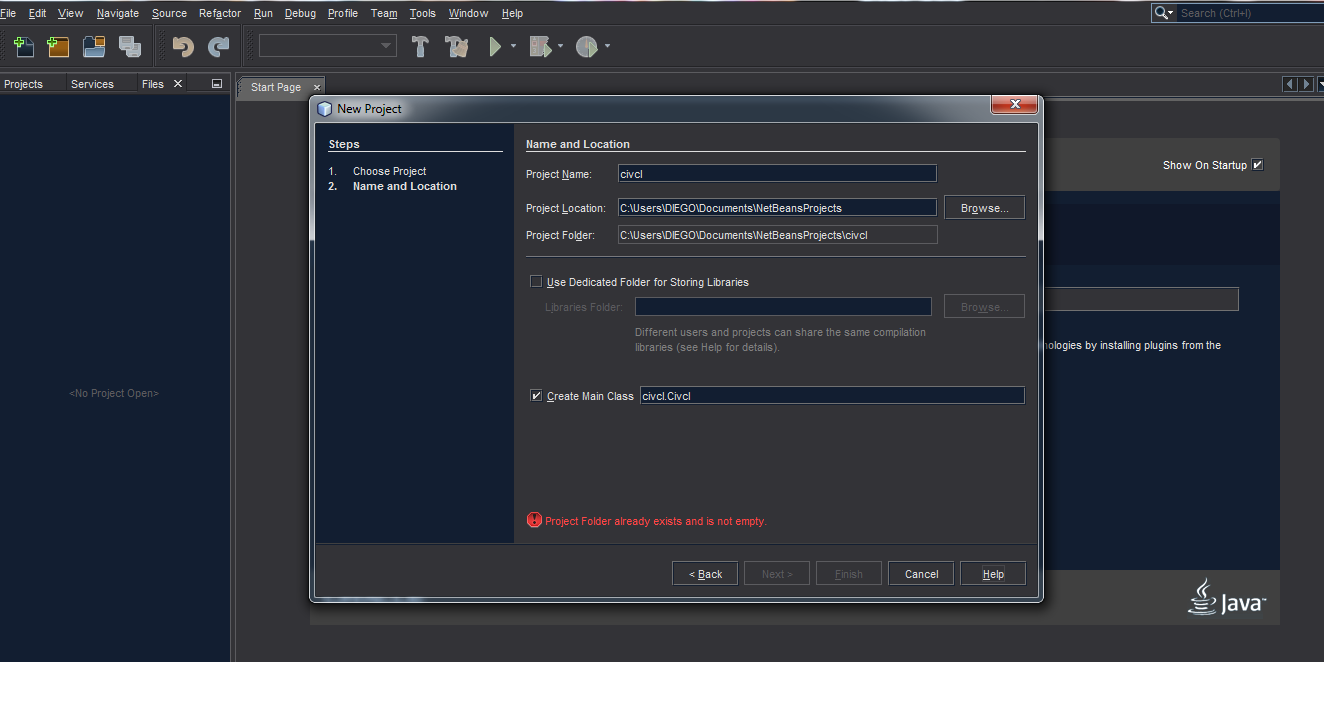Click the Project Folder field
The width and height of the screenshot is (1324, 717).
tap(777, 235)
